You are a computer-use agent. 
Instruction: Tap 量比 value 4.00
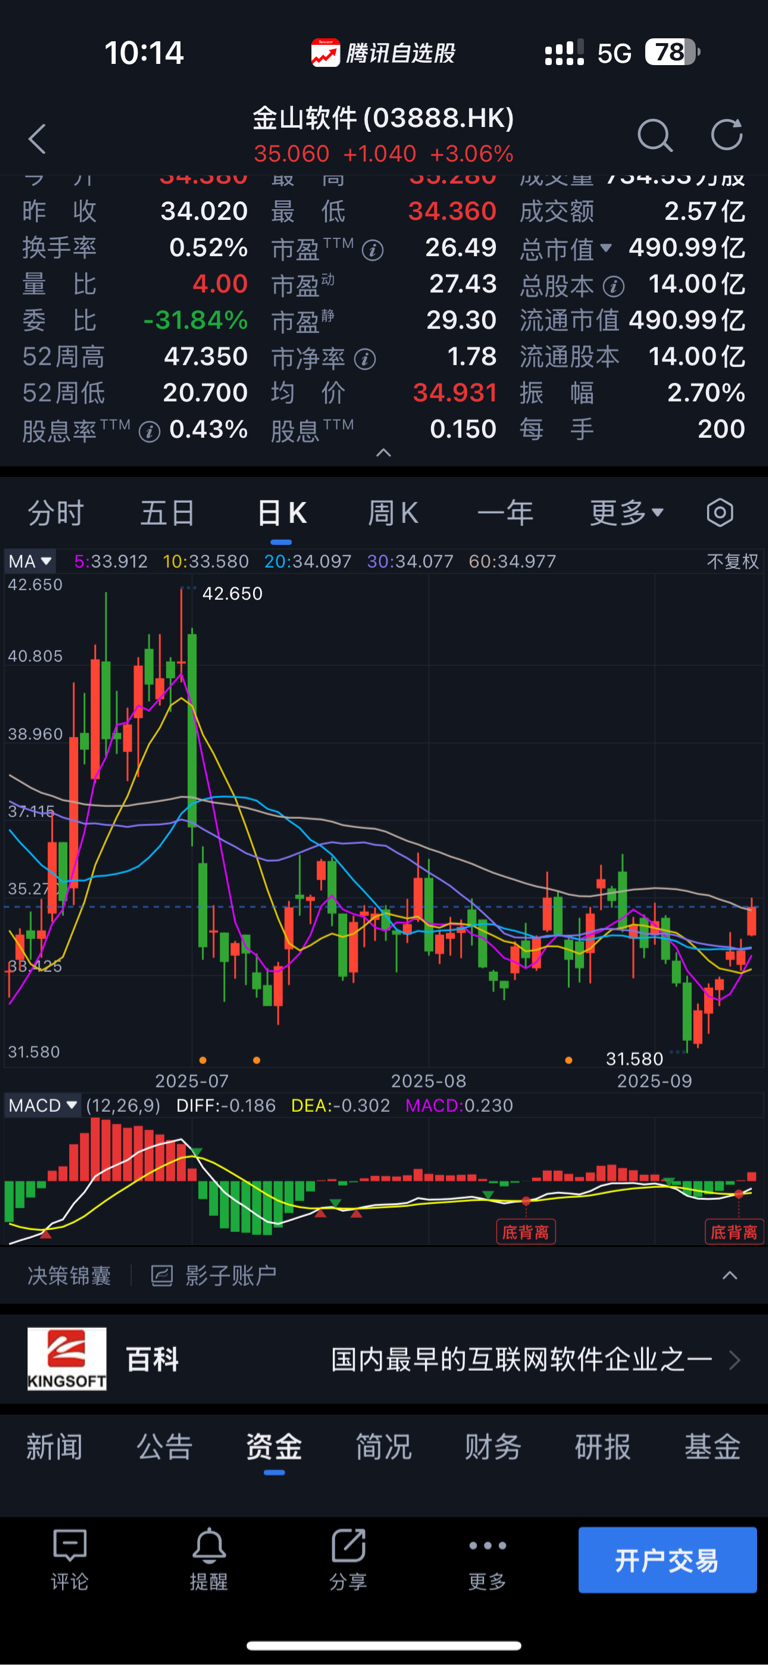220,284
